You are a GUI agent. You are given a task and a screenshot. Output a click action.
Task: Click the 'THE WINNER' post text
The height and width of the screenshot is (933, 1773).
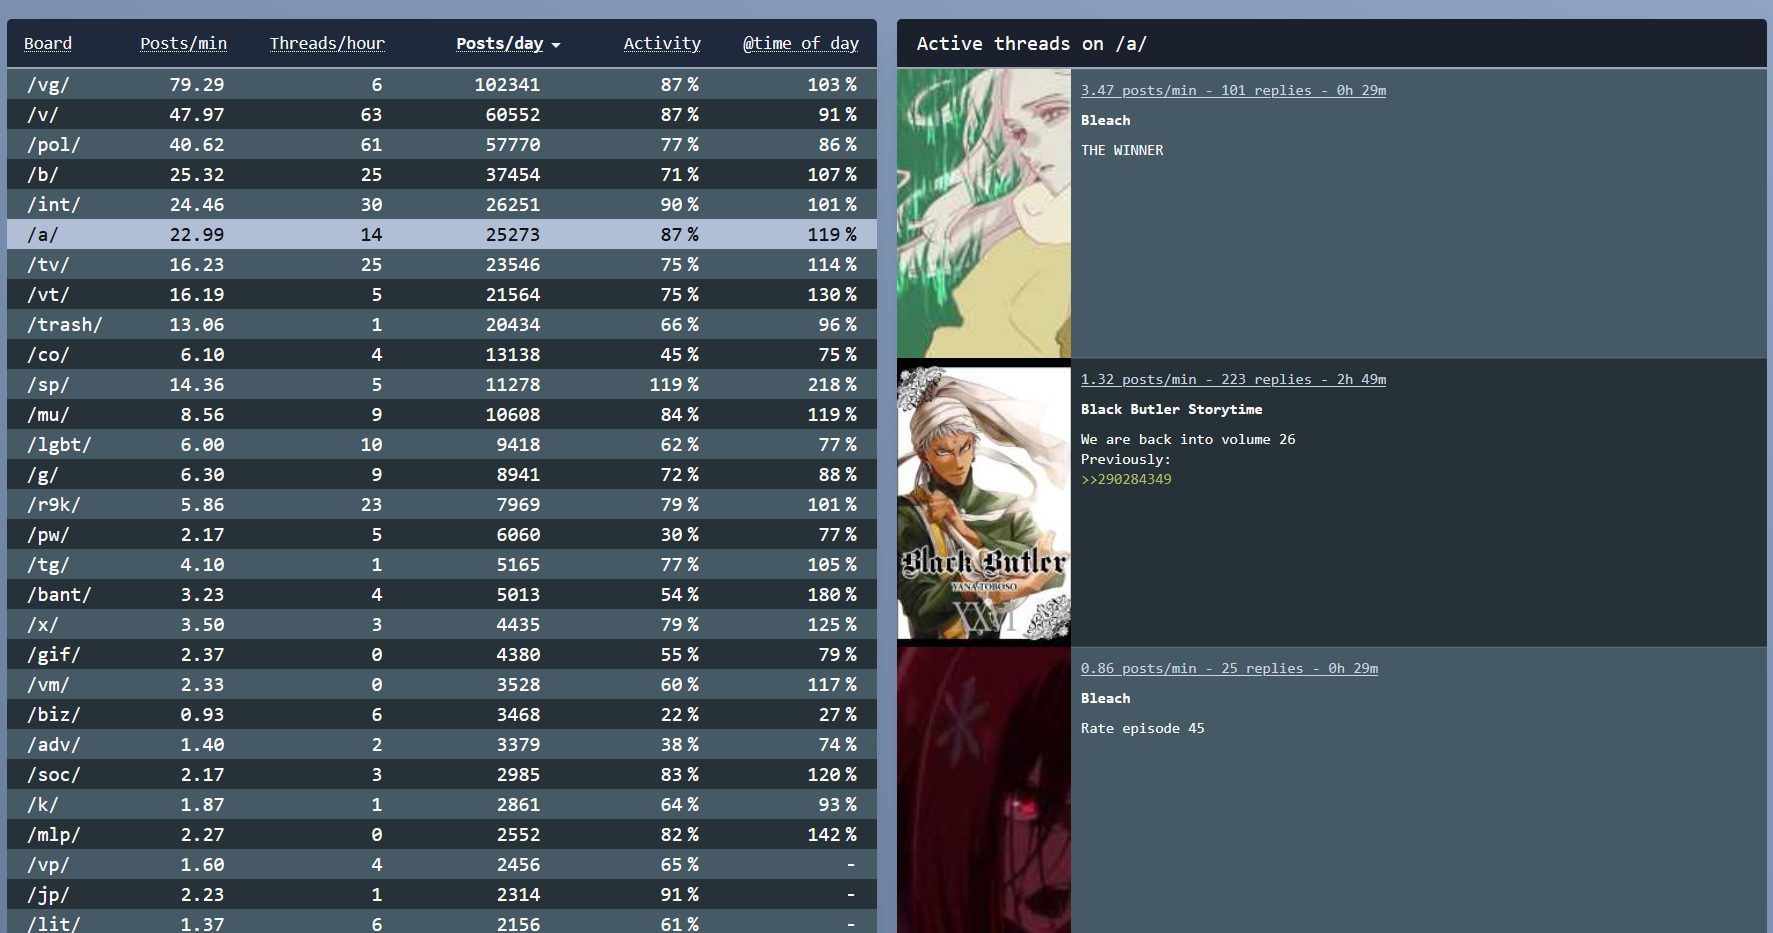(x=1122, y=150)
